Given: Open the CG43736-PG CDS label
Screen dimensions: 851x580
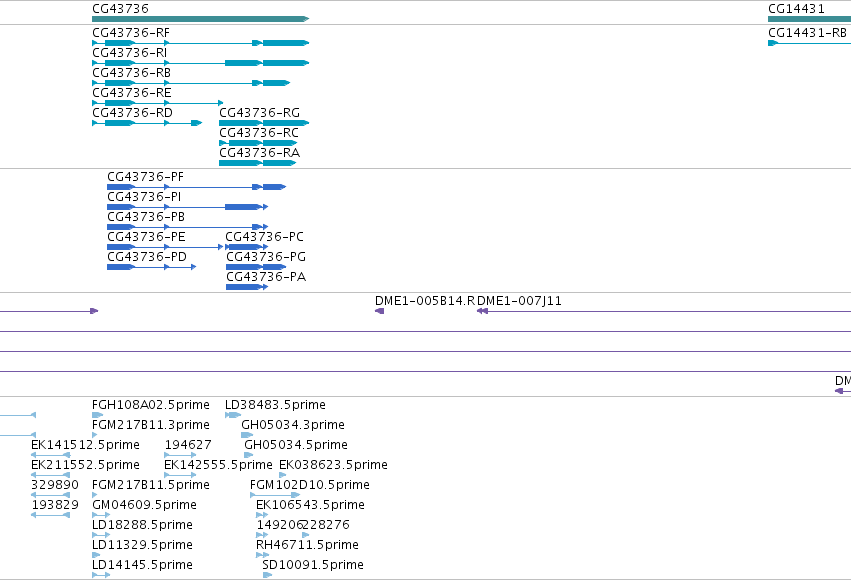Looking at the screenshot, I should [x=266, y=257].
